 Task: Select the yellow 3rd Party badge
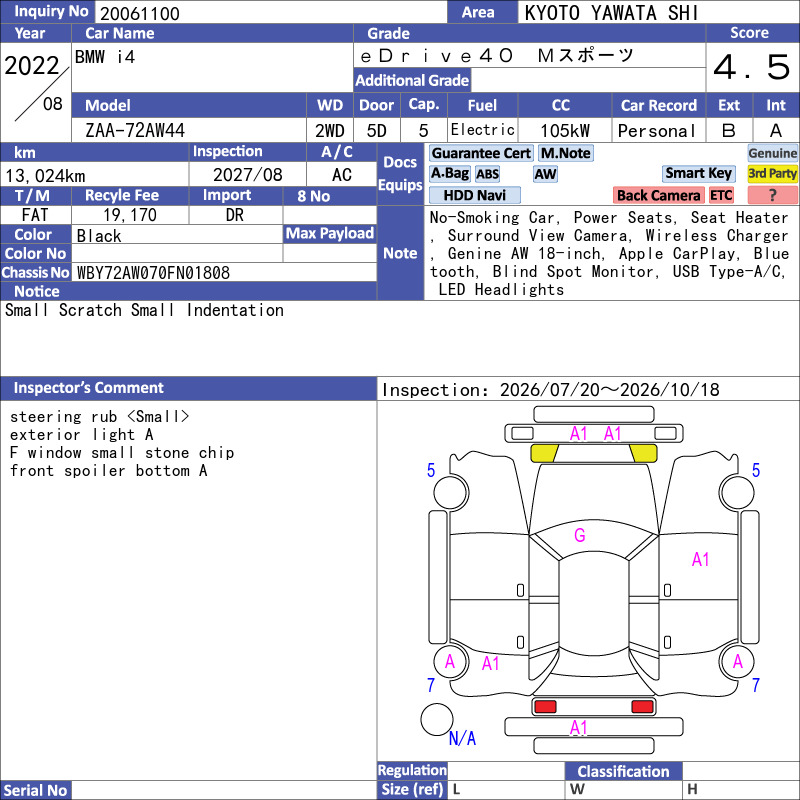tap(772, 173)
